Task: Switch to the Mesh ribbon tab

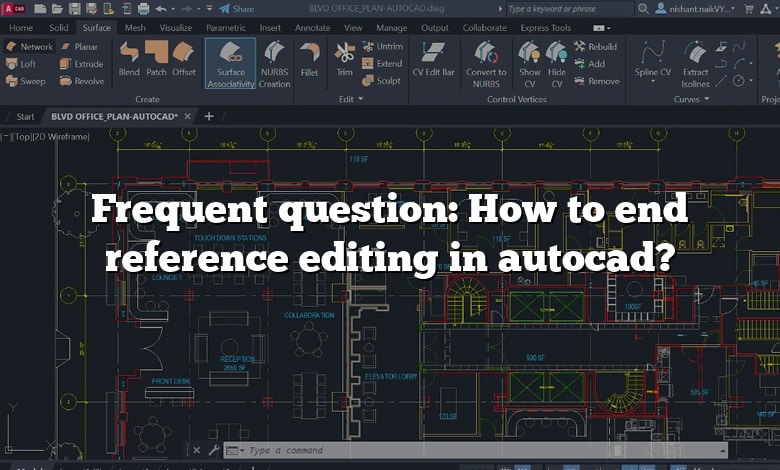Action: point(134,28)
